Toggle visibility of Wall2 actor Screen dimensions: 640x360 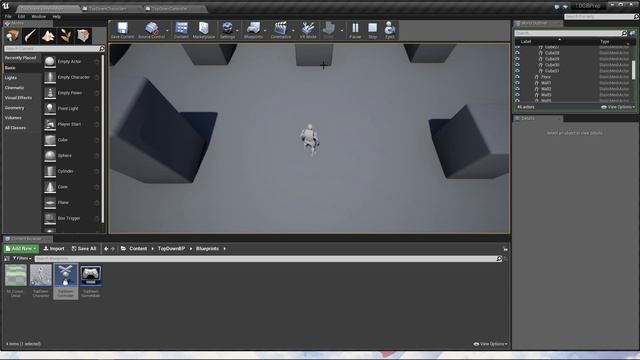pos(517,89)
